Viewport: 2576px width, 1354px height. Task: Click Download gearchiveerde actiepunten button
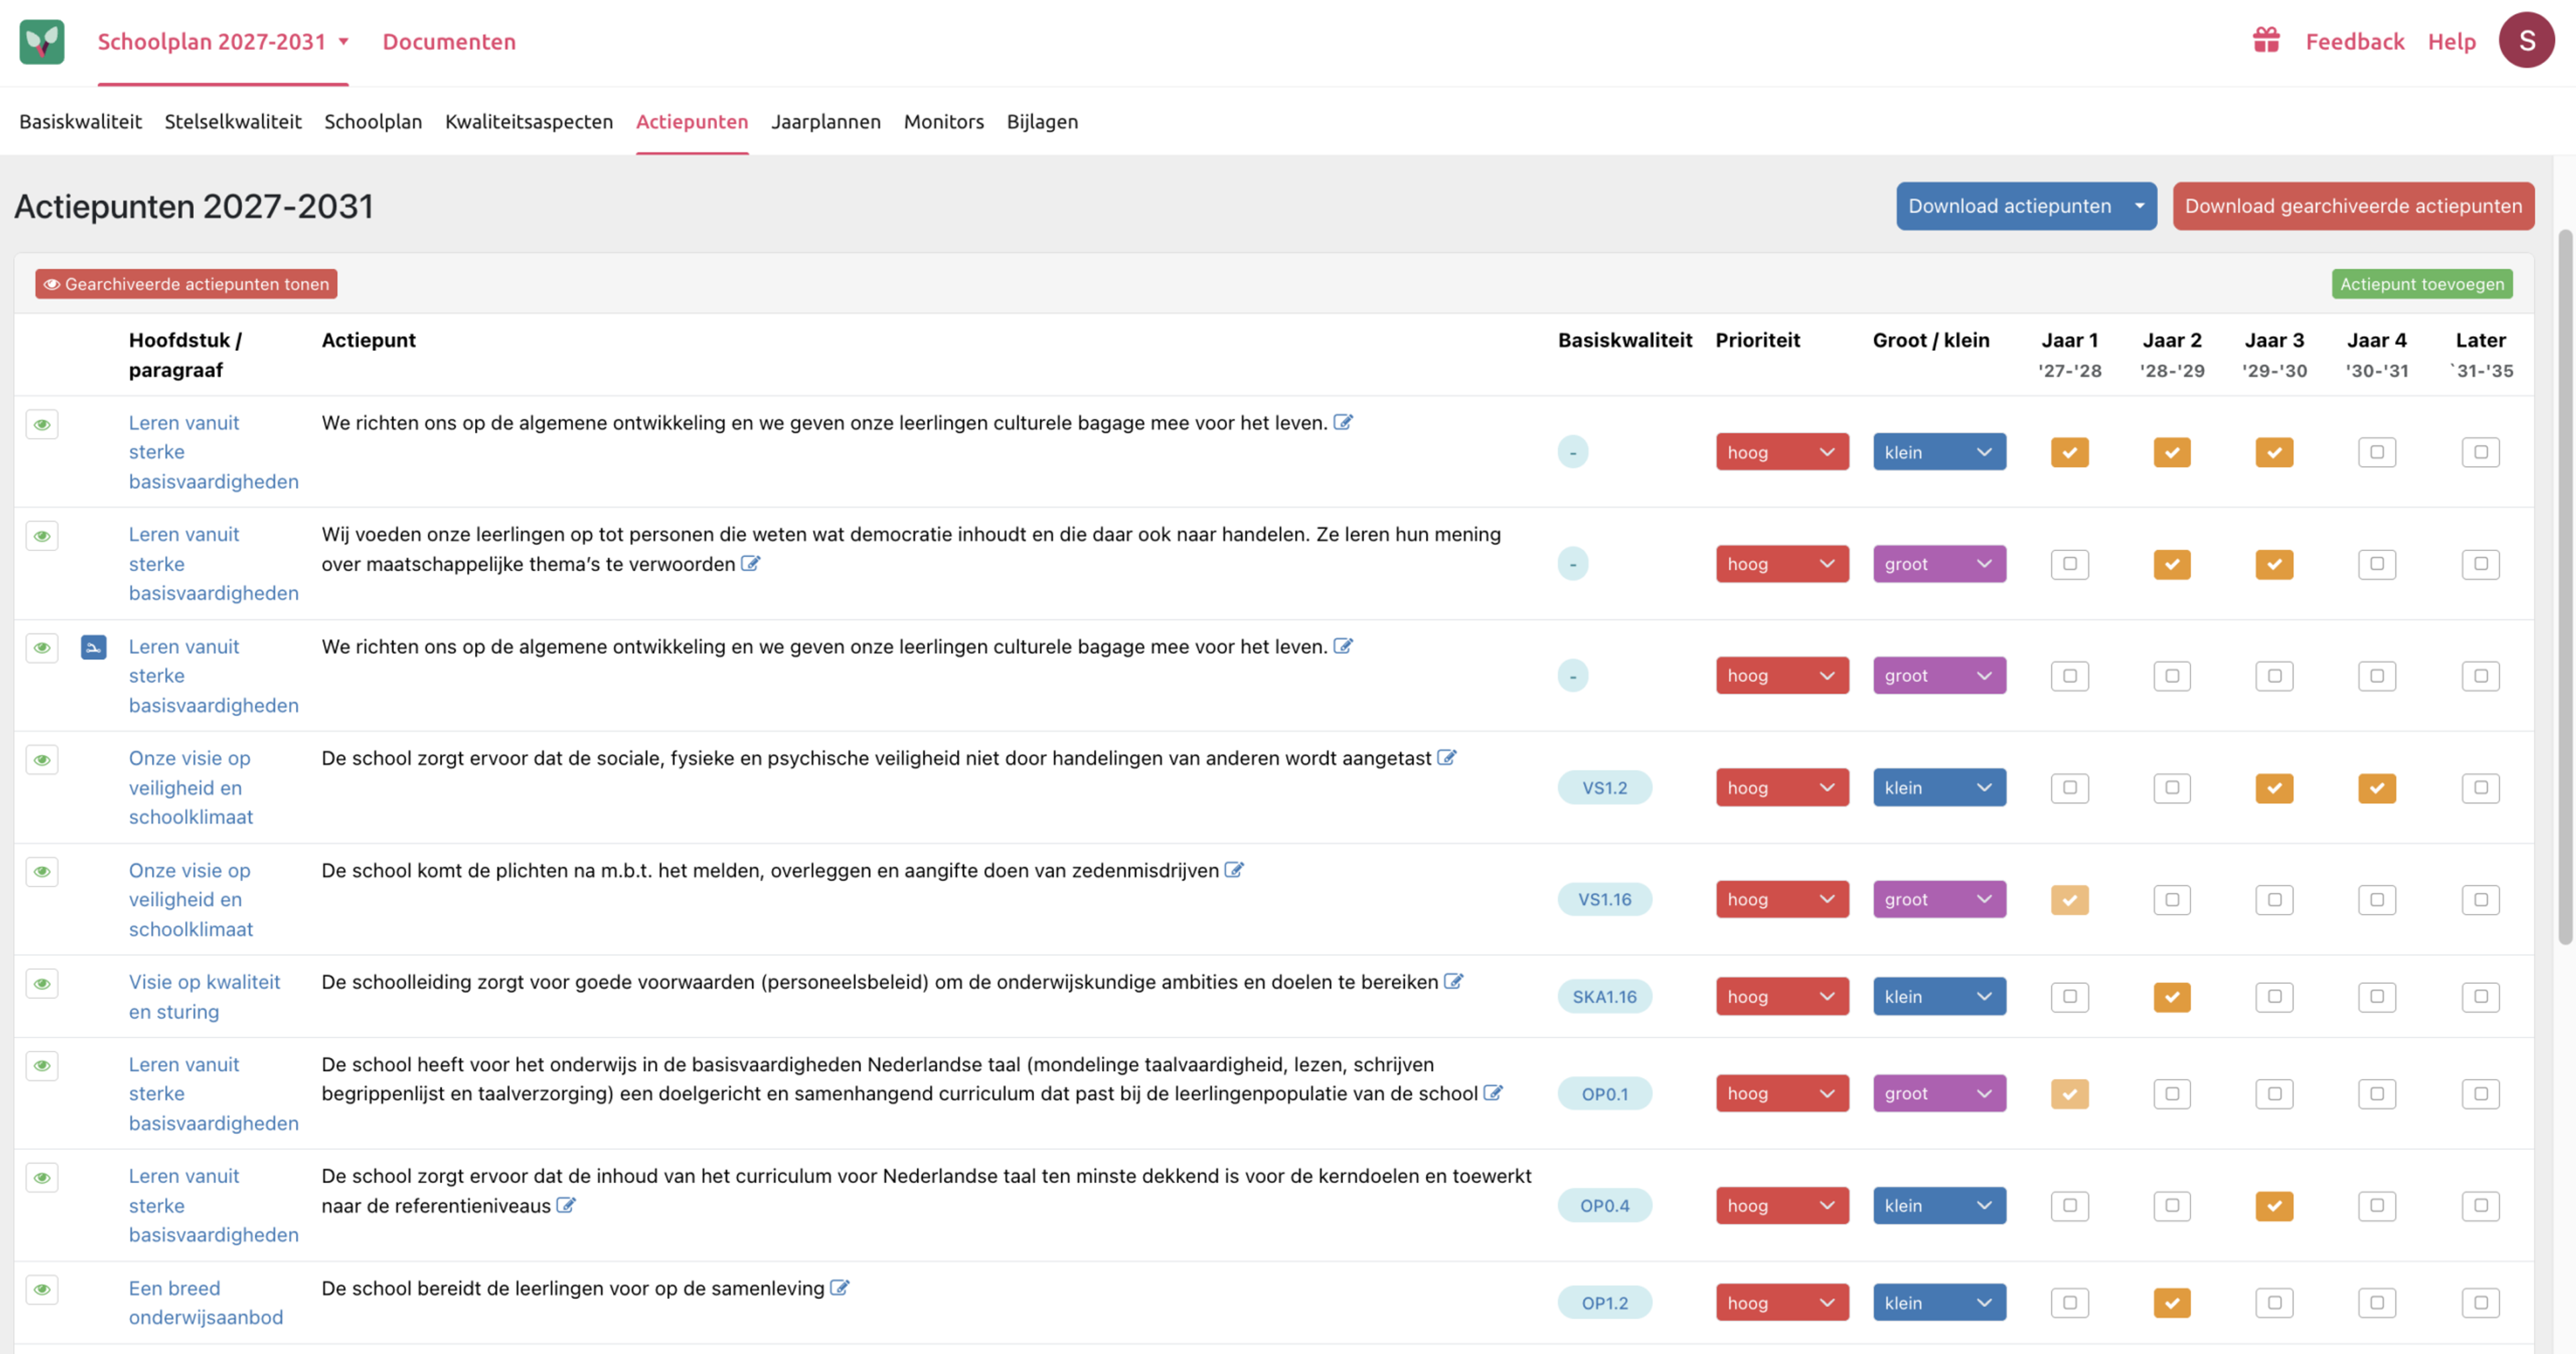[2353, 206]
